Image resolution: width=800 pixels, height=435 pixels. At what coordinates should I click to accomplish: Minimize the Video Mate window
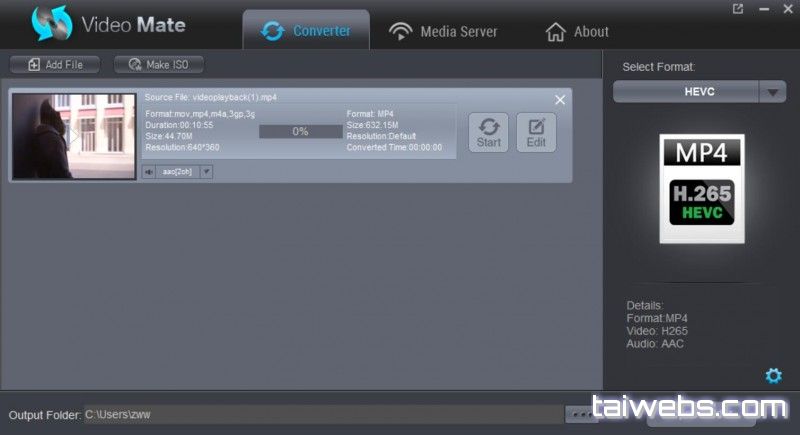pyautogui.click(x=762, y=9)
